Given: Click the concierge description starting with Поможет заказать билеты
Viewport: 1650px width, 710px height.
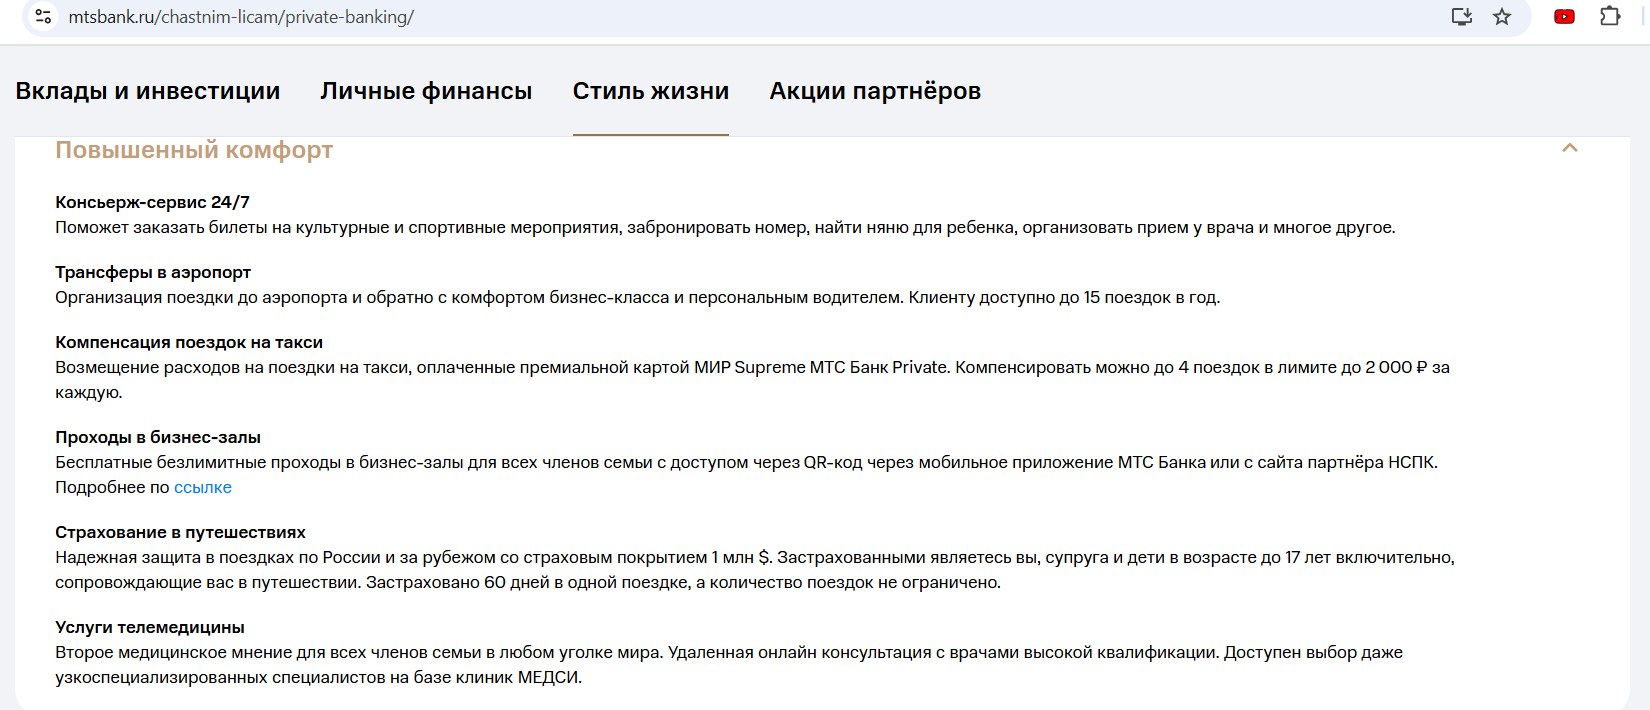Looking at the screenshot, I should [725, 227].
